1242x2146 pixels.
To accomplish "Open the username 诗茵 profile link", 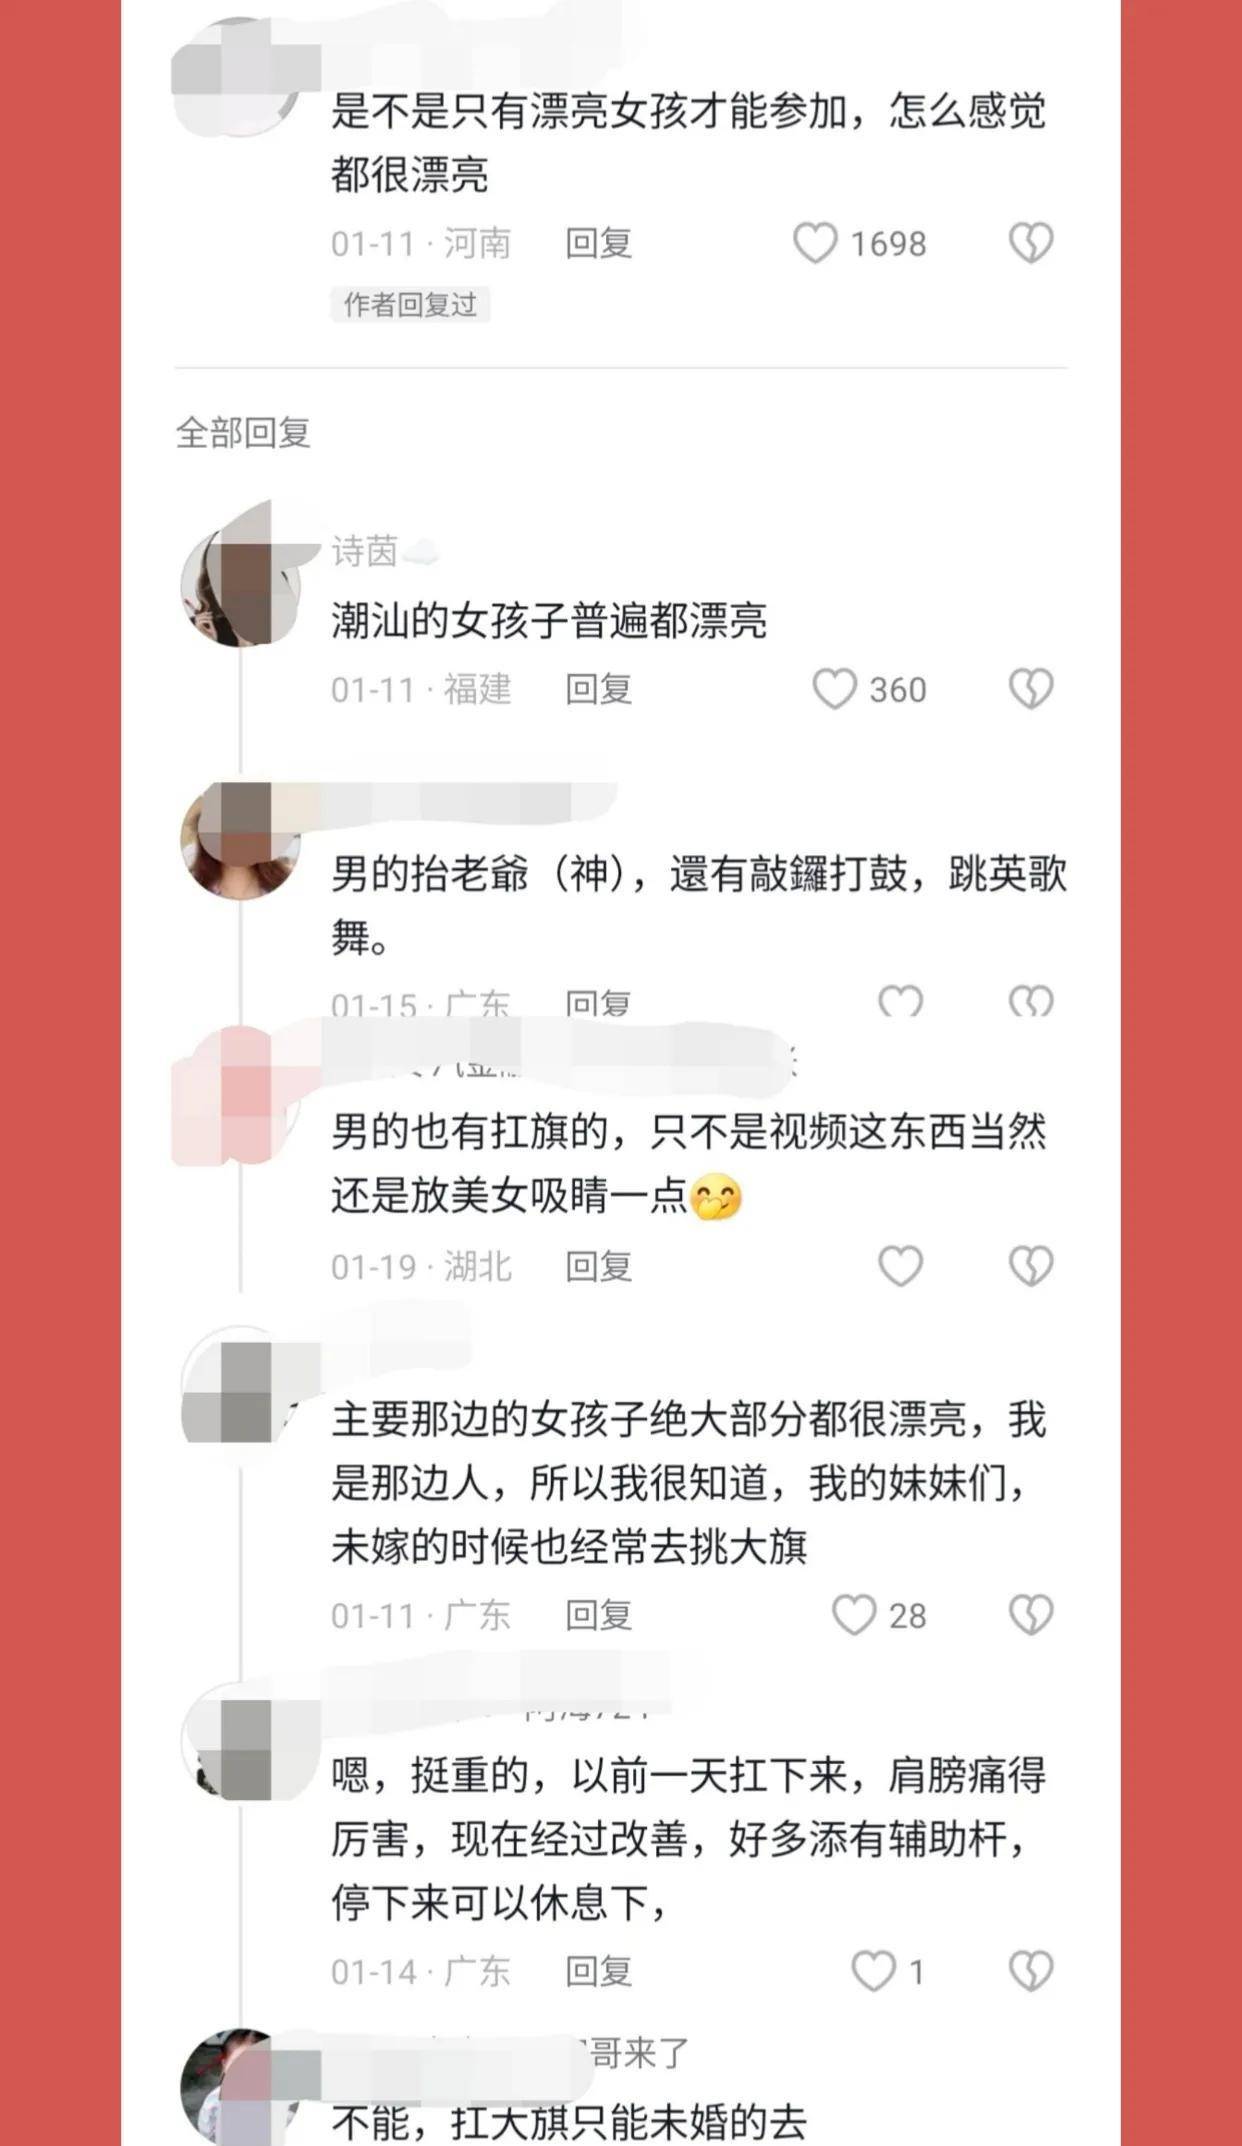I will [365, 551].
